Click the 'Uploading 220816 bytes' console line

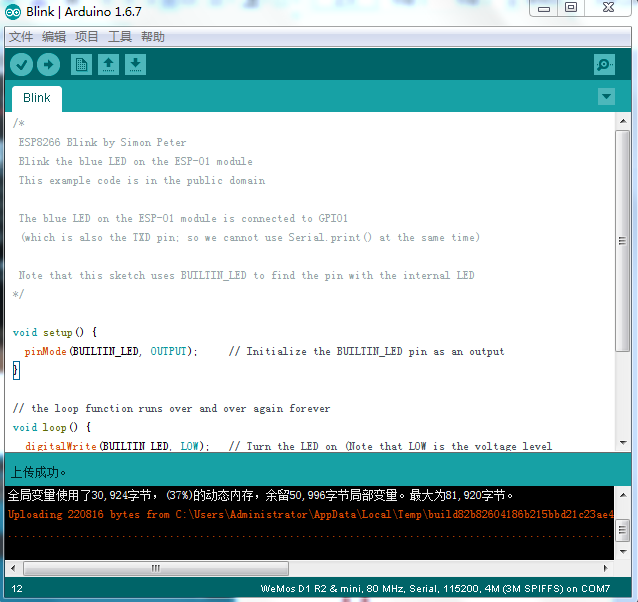tap(310, 514)
